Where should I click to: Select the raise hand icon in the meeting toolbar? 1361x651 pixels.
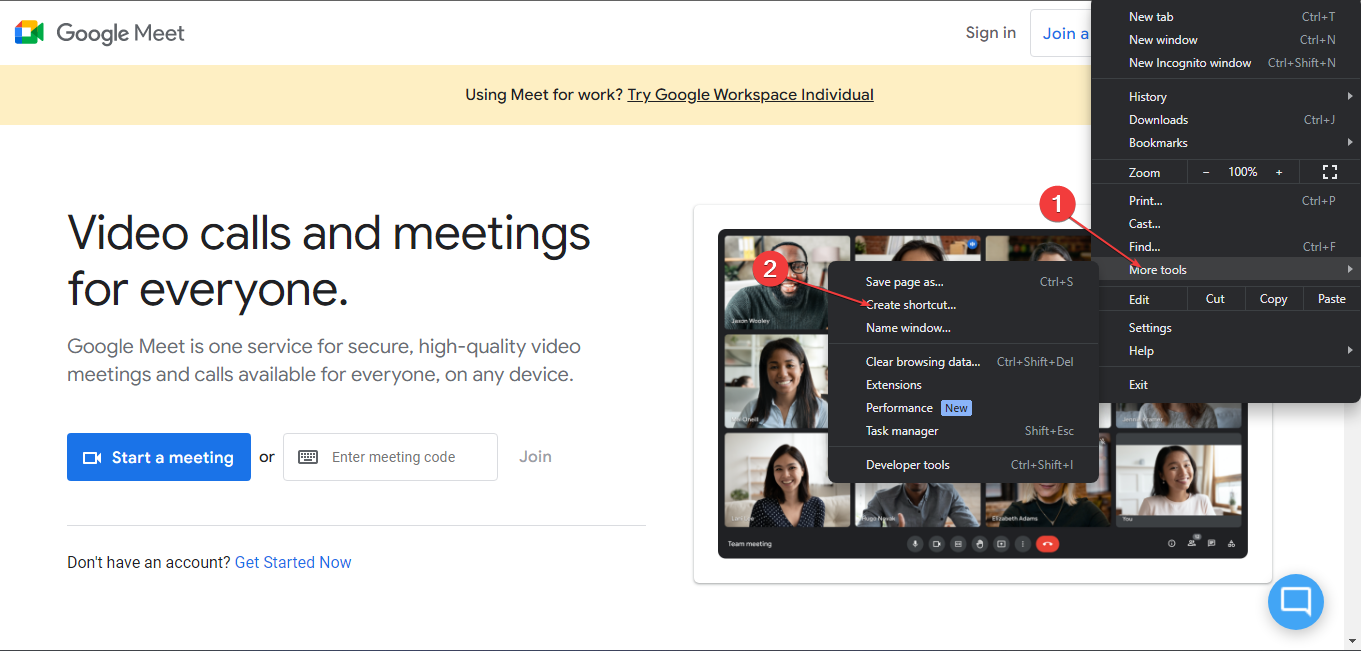980,543
